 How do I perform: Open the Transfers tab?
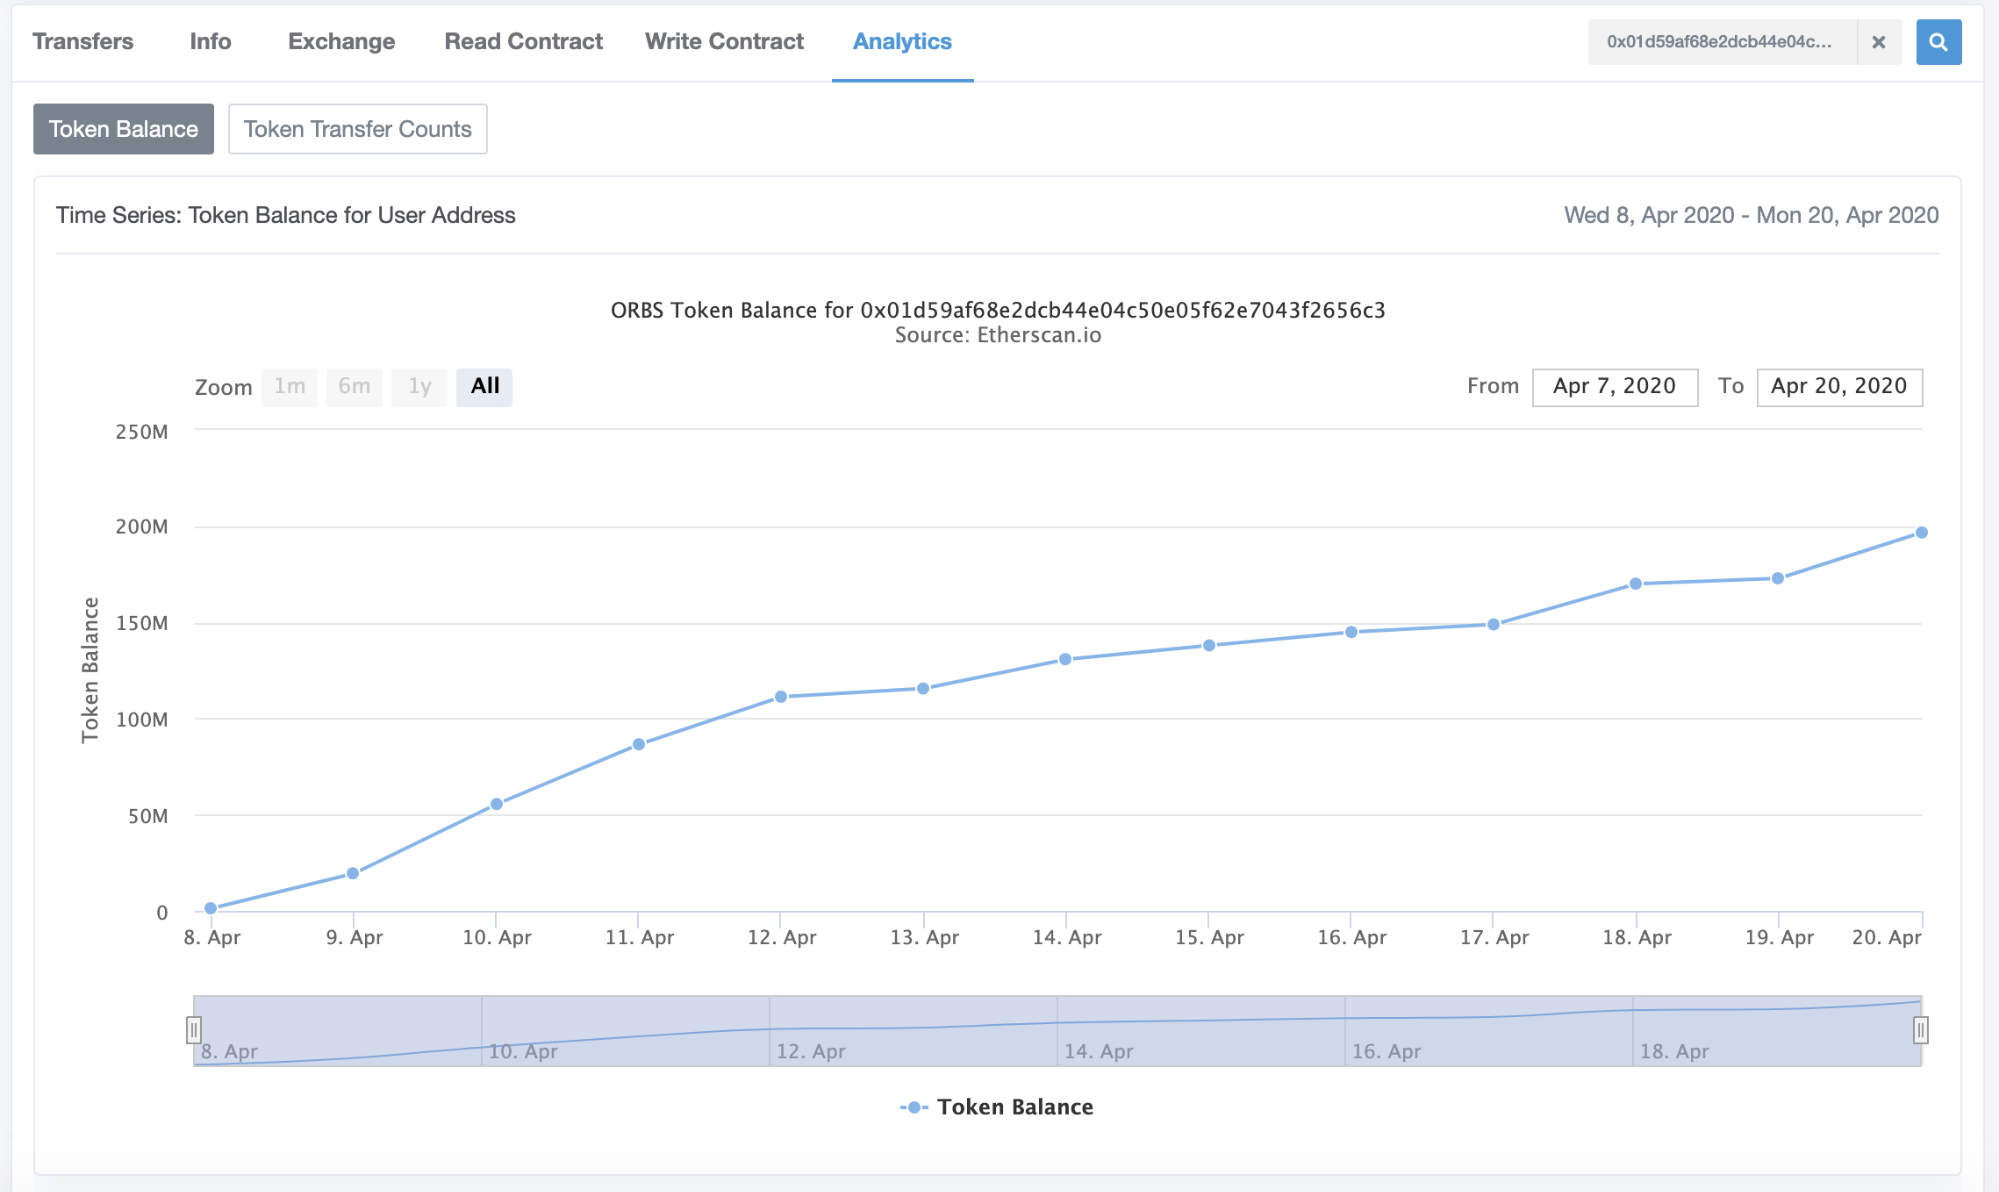tap(83, 42)
